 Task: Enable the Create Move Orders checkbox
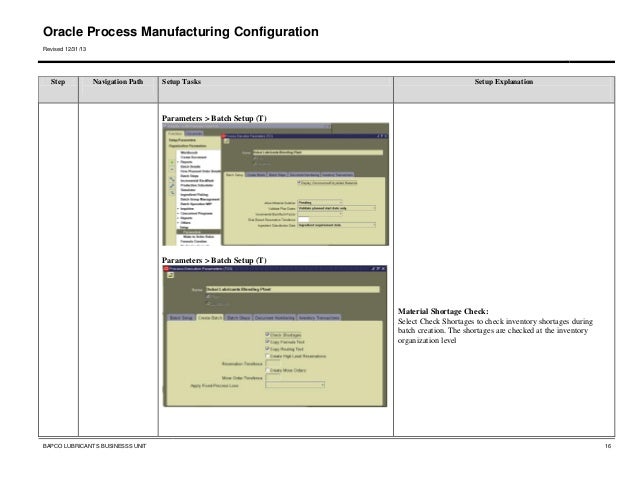(267, 370)
